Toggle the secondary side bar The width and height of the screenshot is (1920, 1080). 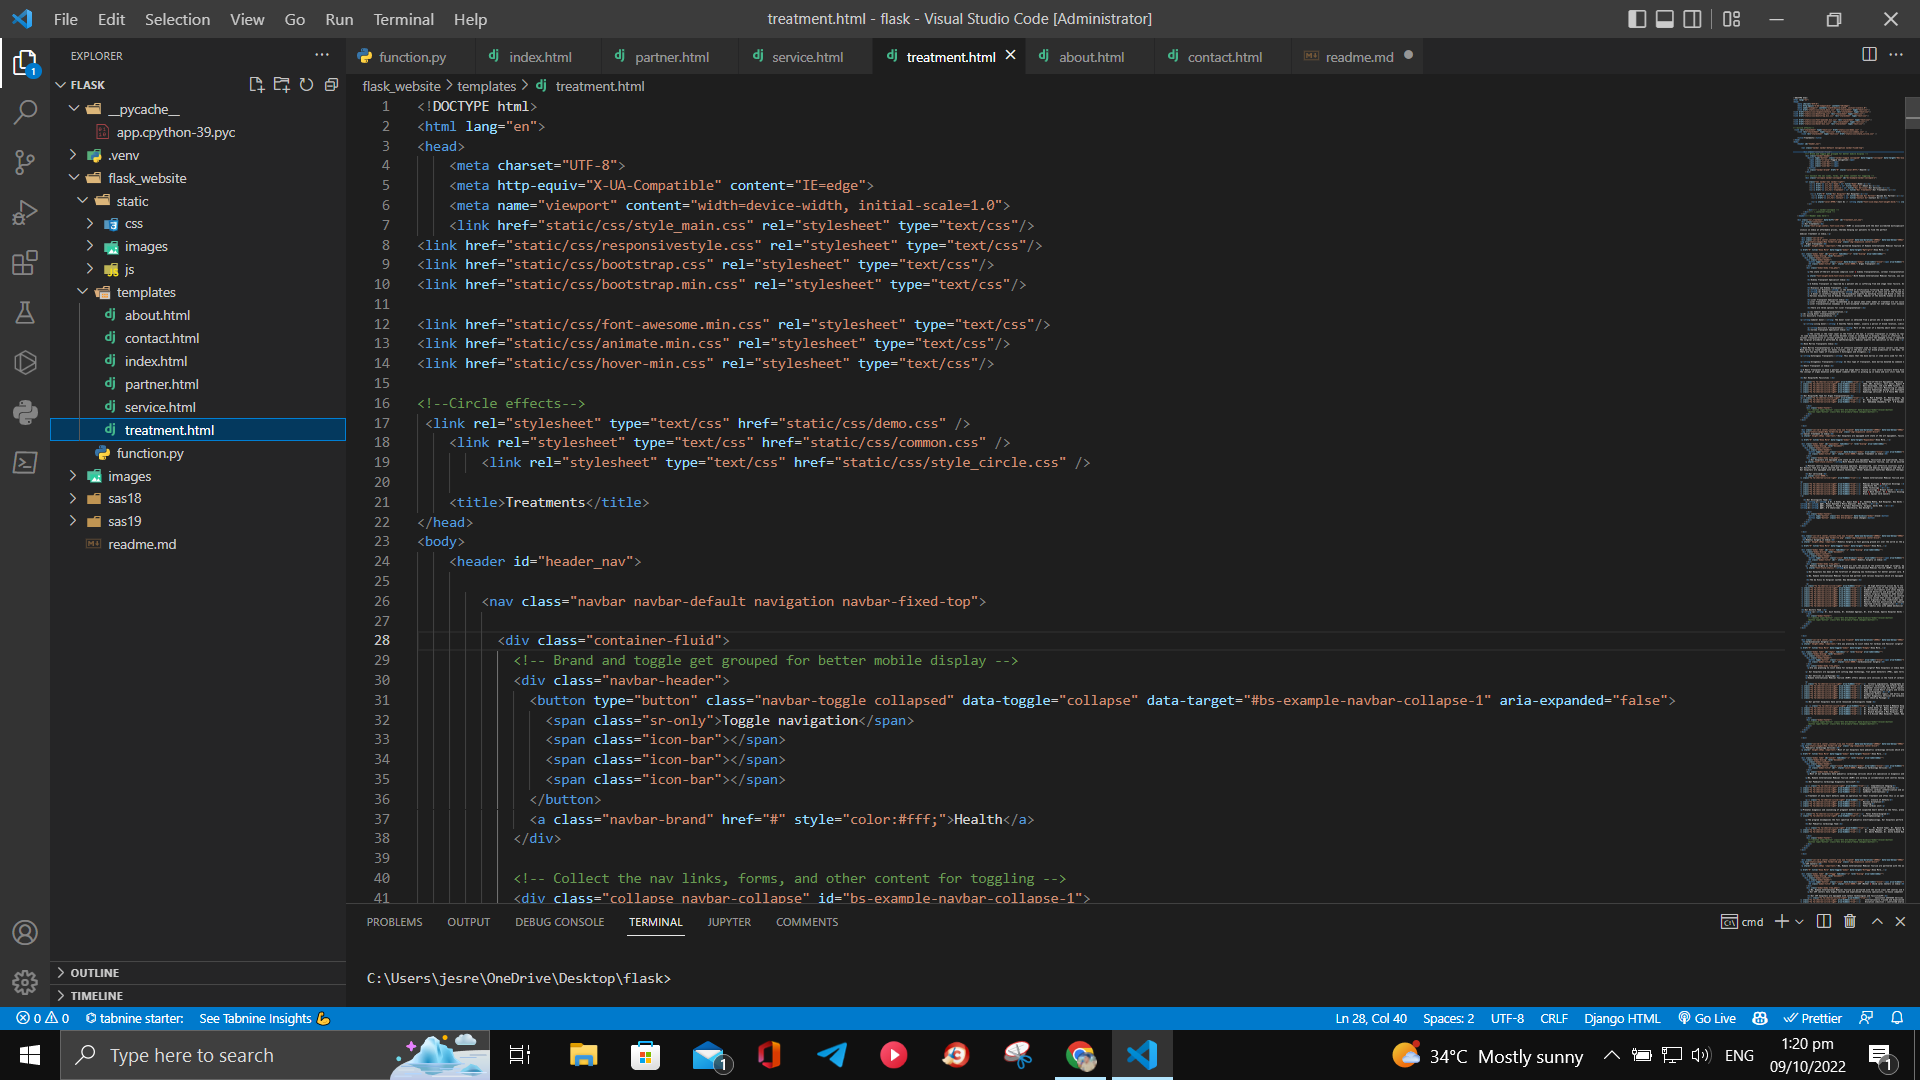(x=1692, y=19)
